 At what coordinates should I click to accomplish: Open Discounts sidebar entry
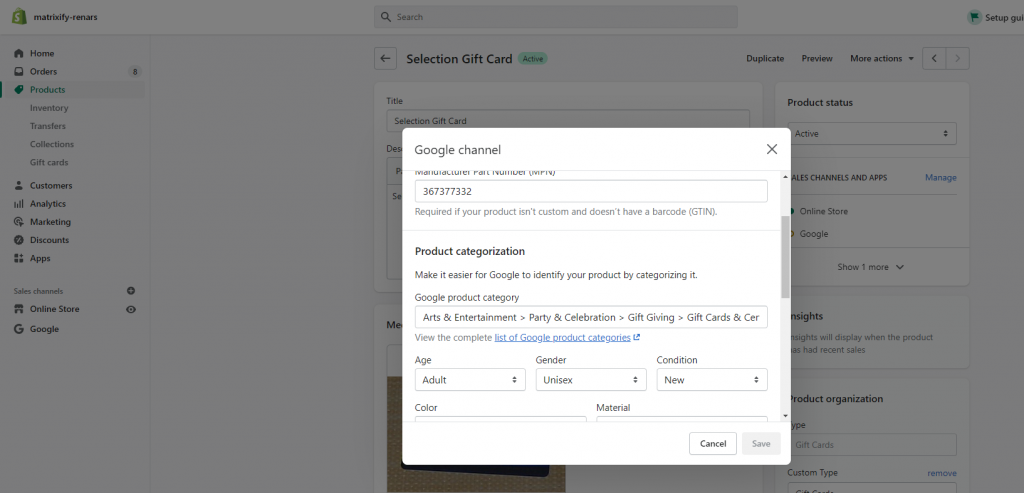click(x=49, y=240)
